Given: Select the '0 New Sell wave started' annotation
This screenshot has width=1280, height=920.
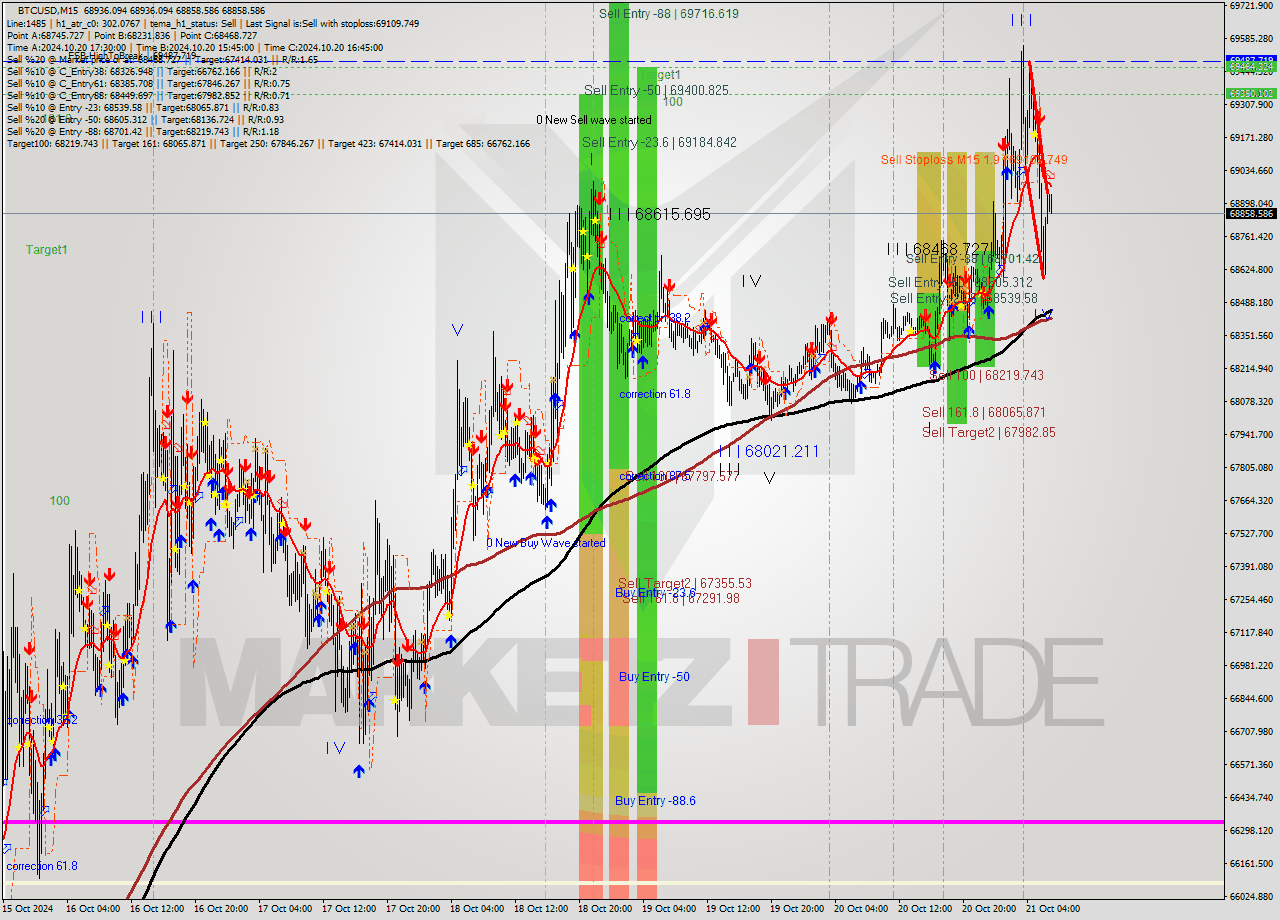Looking at the screenshot, I should click(x=593, y=120).
